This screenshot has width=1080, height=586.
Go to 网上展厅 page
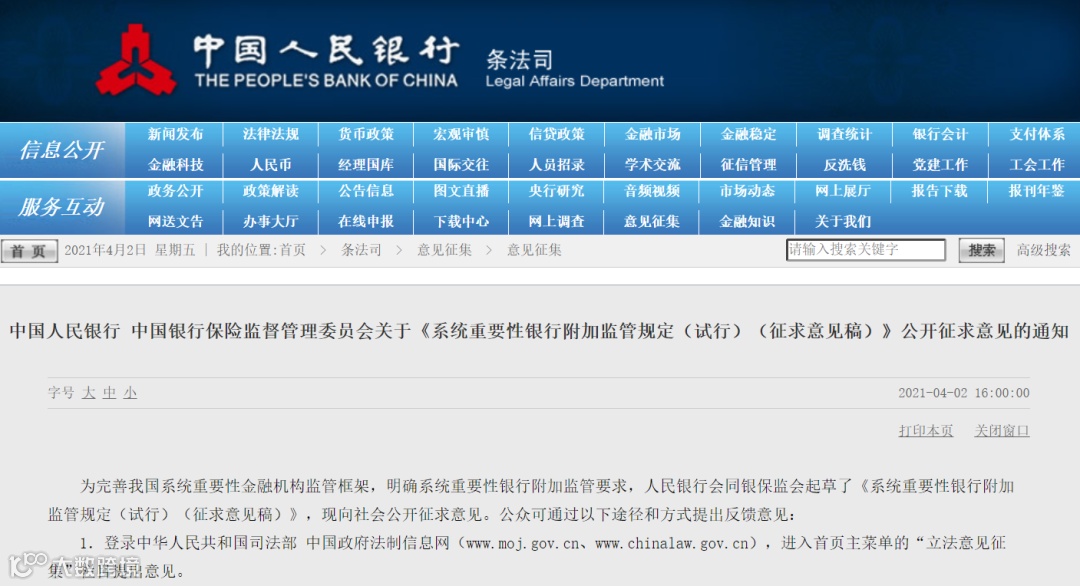[843, 191]
